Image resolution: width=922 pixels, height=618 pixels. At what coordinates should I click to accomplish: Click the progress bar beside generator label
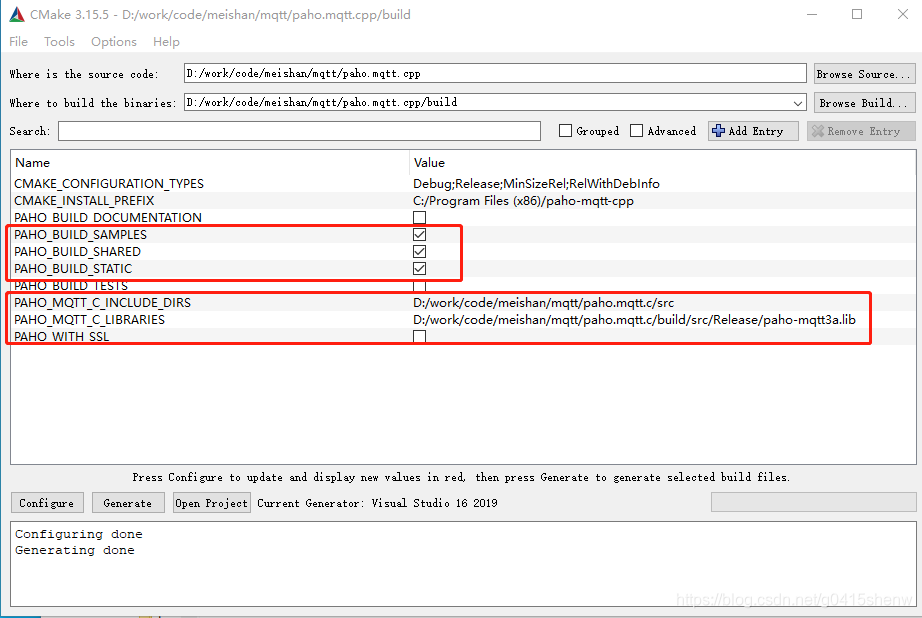(x=813, y=502)
